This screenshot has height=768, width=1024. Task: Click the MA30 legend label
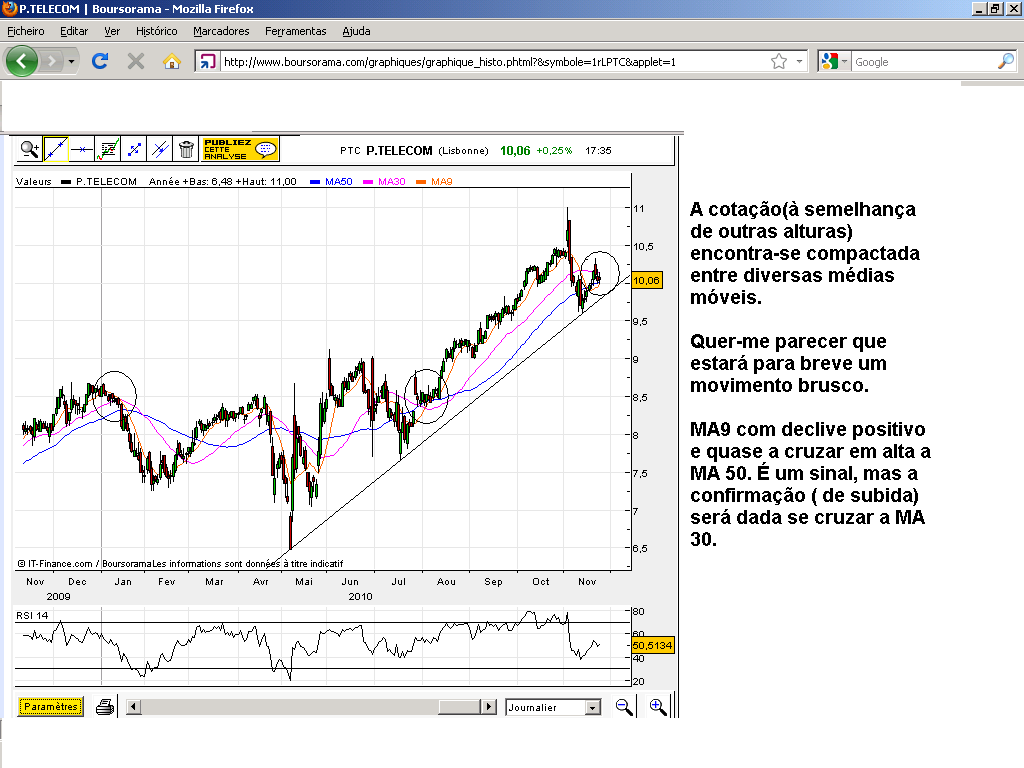pyautogui.click(x=391, y=182)
